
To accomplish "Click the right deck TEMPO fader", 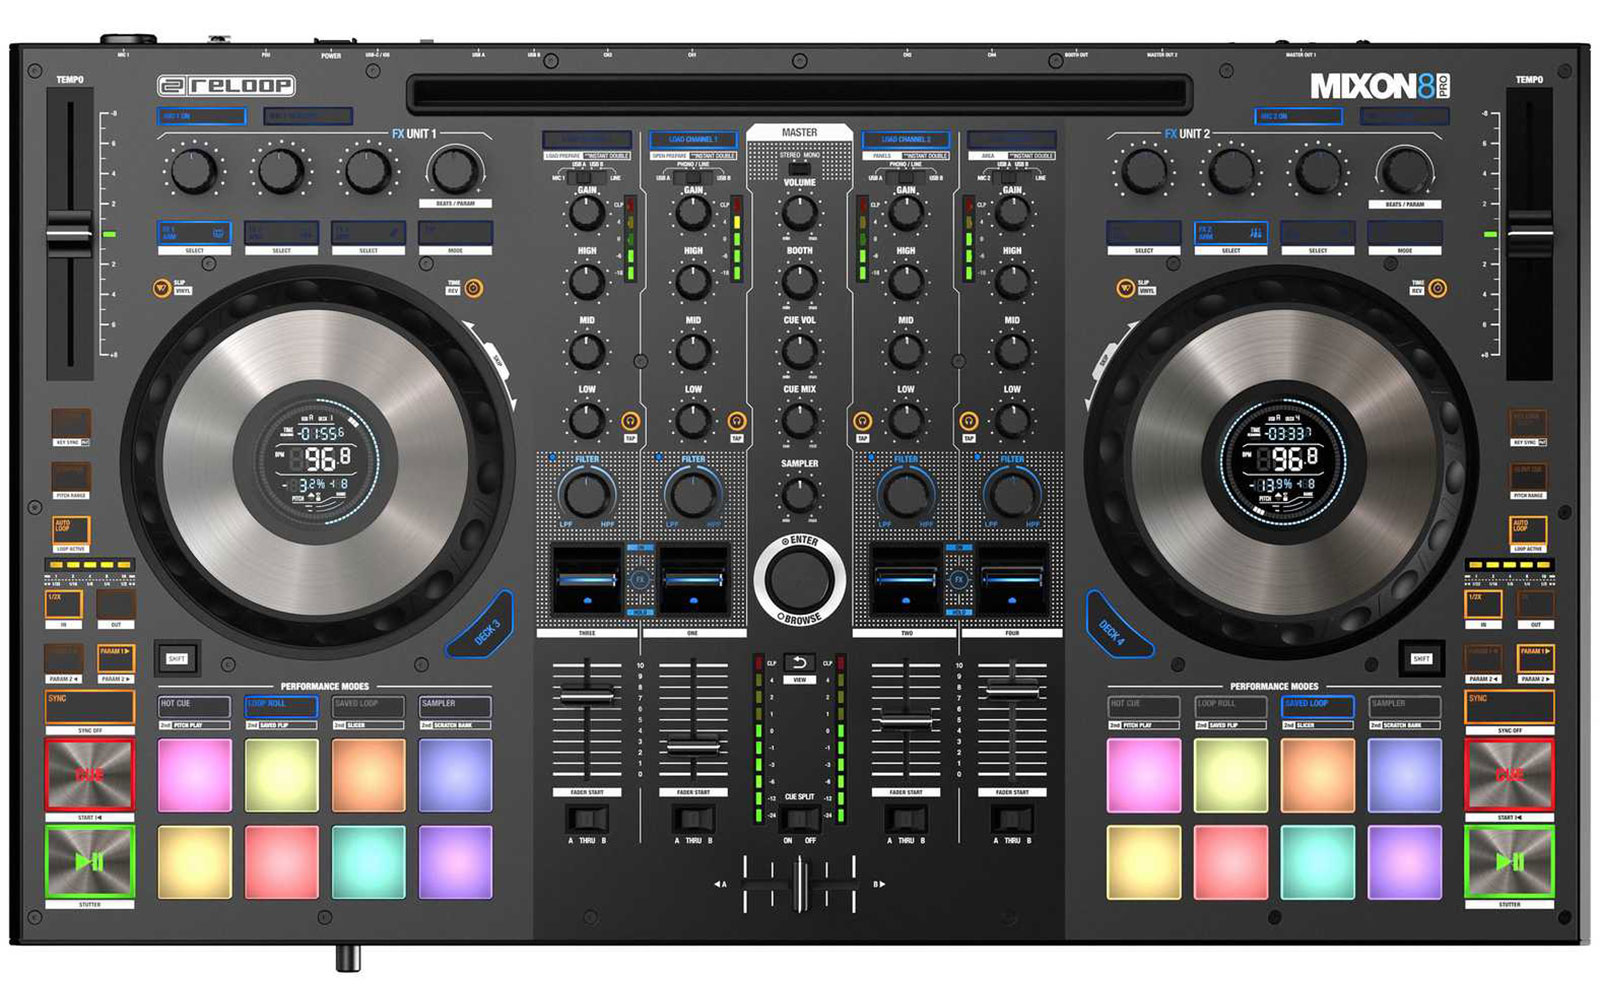I will coord(1530,232).
